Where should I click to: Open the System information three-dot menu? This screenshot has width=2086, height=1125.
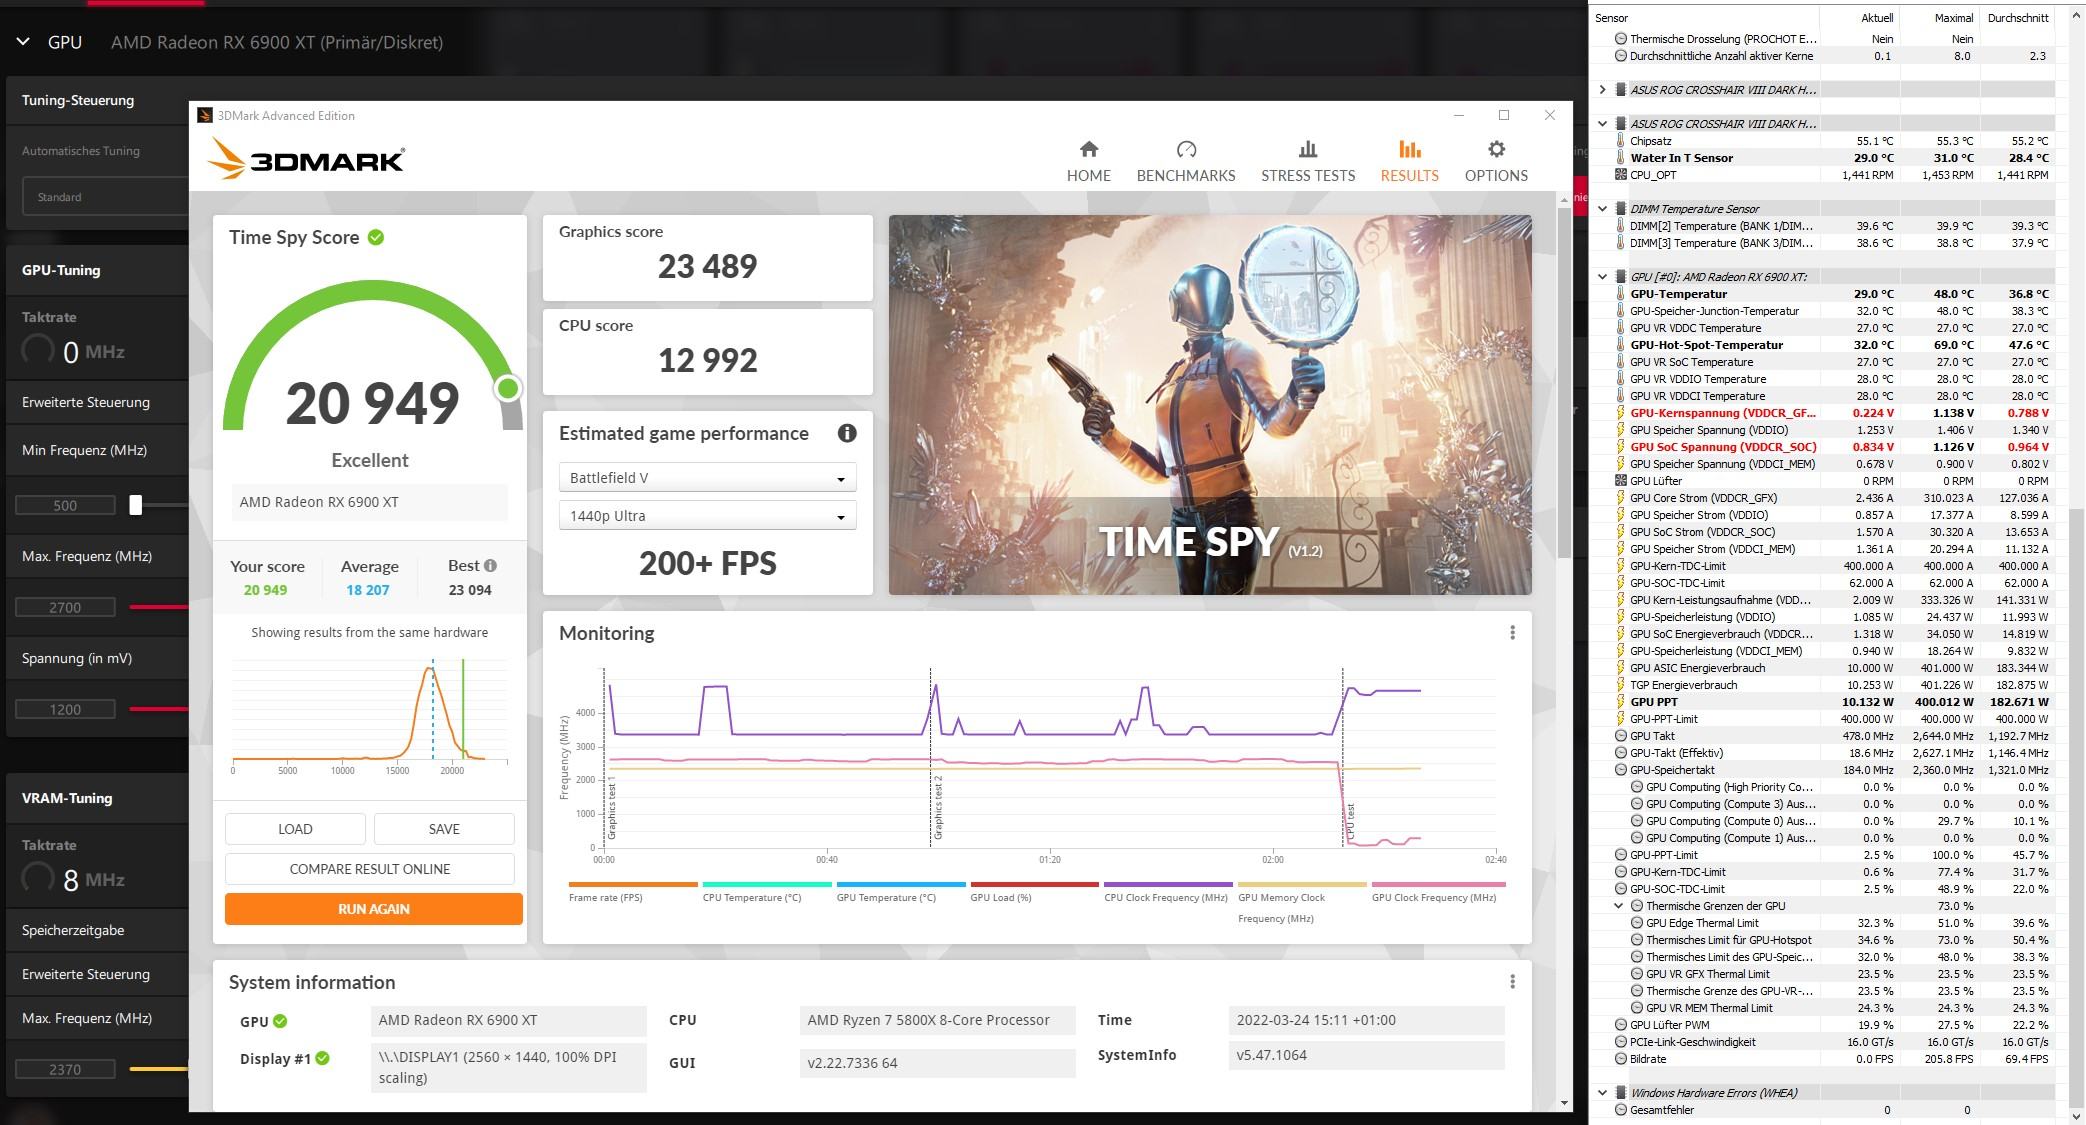tap(1512, 982)
